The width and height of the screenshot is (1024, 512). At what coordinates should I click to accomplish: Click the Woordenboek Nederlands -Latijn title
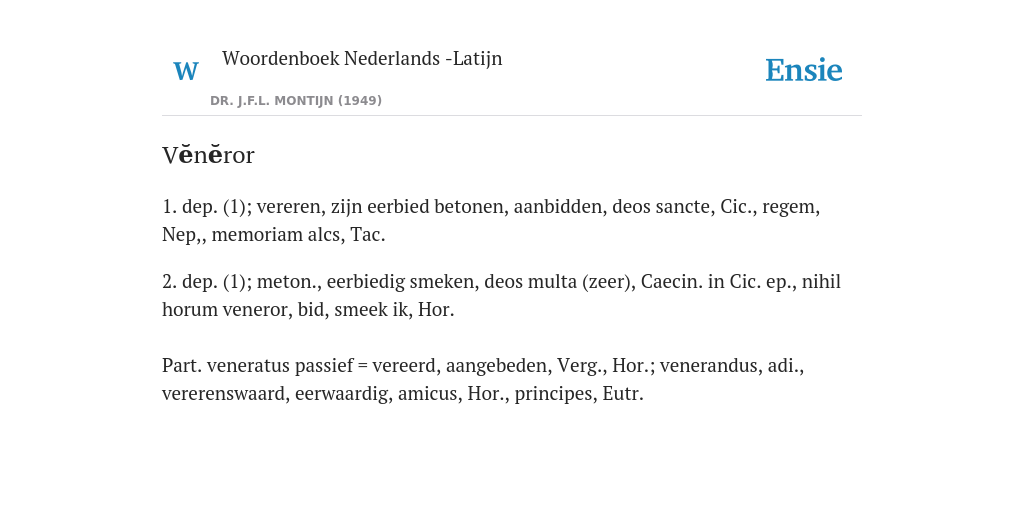point(362,58)
